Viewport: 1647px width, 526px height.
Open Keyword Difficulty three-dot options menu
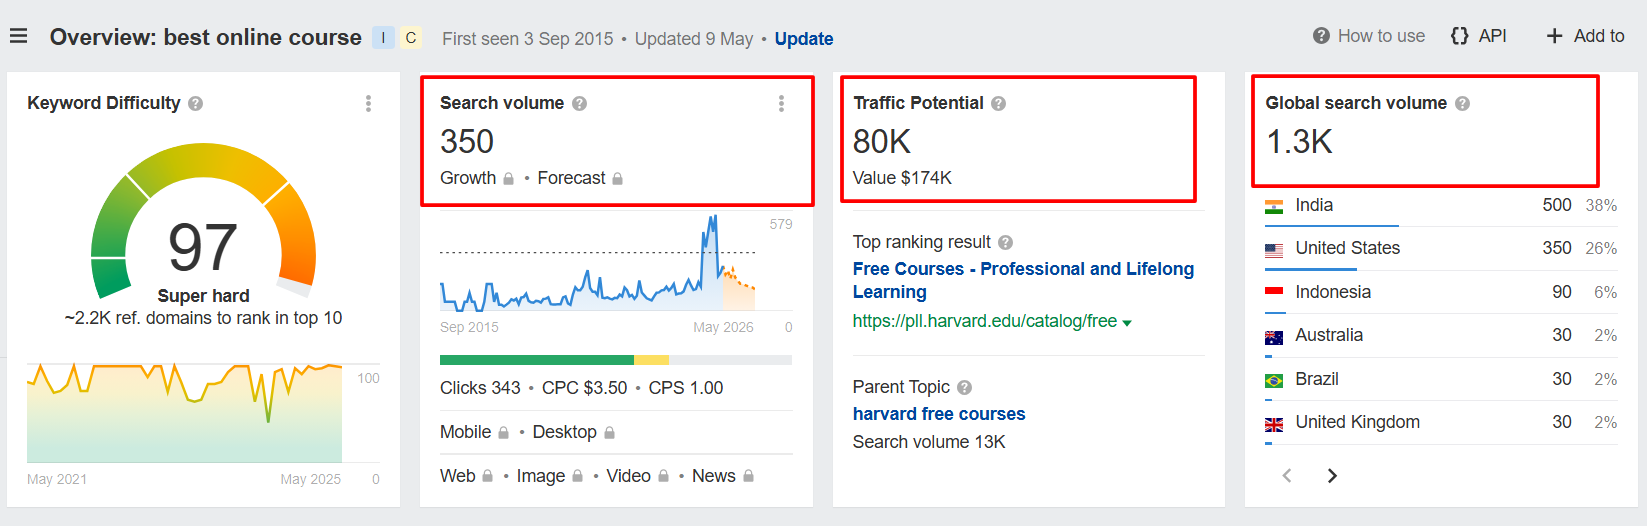pos(368,103)
